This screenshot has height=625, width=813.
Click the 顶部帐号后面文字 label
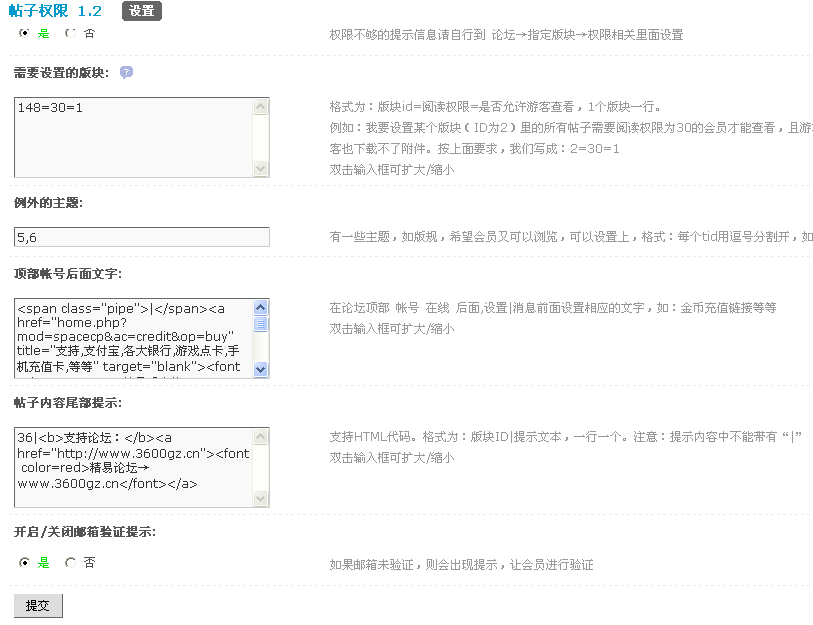(68, 274)
